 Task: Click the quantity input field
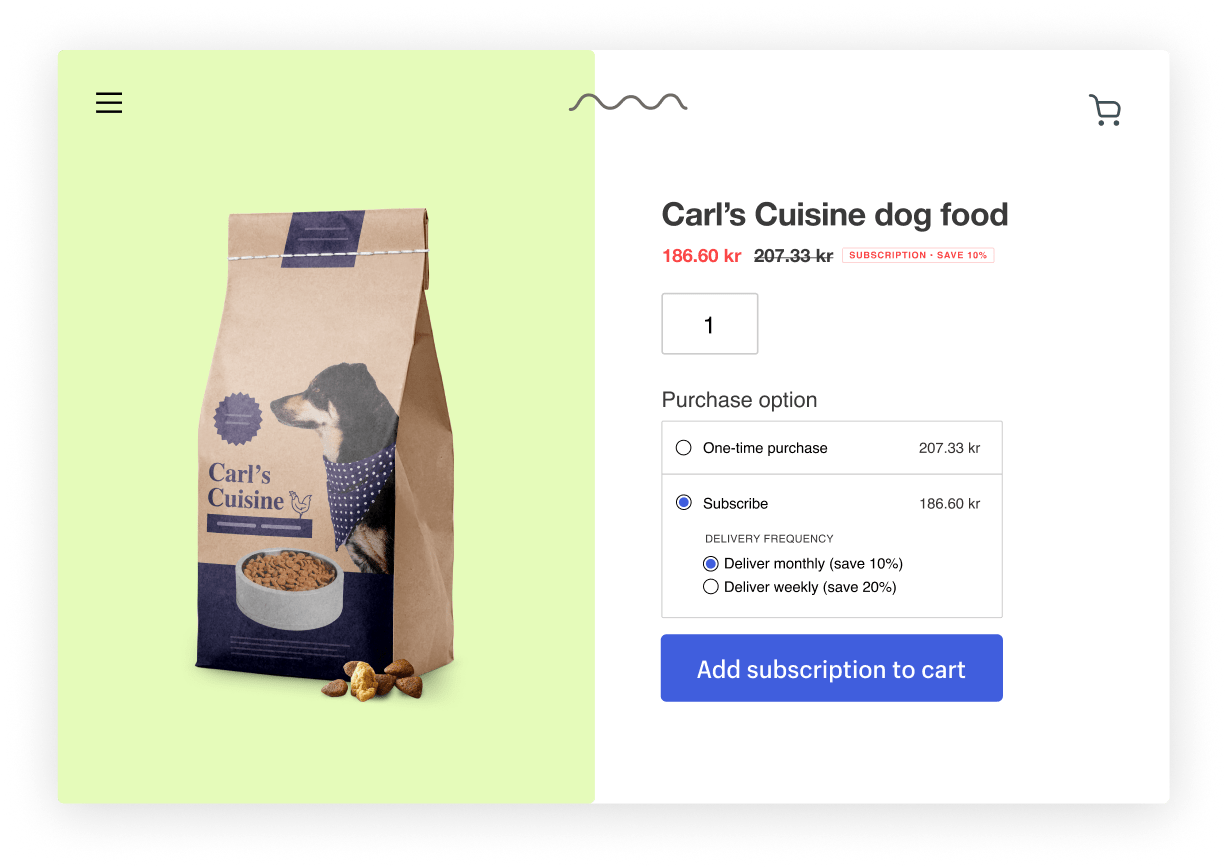(710, 324)
